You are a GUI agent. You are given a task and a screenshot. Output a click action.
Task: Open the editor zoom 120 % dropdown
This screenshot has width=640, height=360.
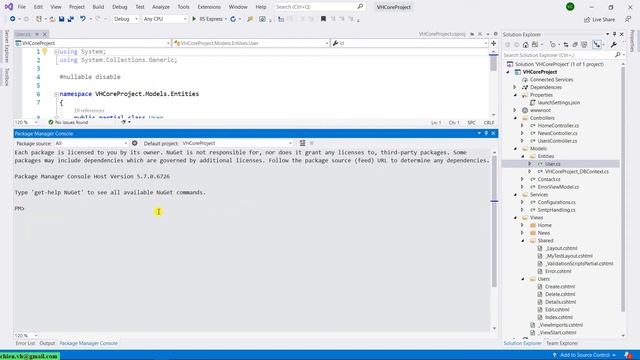point(25,122)
